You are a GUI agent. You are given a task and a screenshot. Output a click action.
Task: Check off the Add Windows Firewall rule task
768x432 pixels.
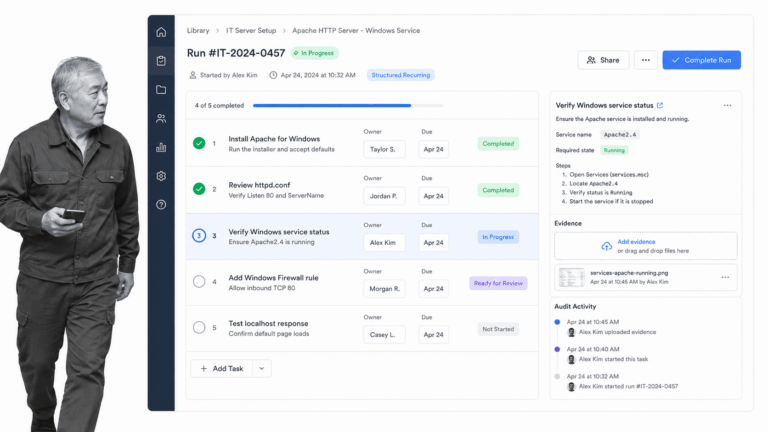[199, 281]
